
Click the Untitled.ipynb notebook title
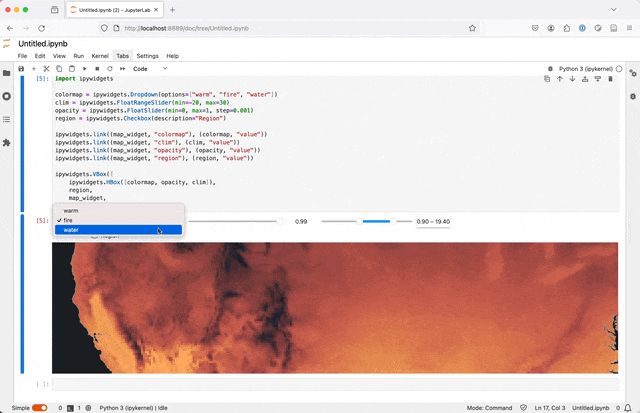tap(43, 44)
